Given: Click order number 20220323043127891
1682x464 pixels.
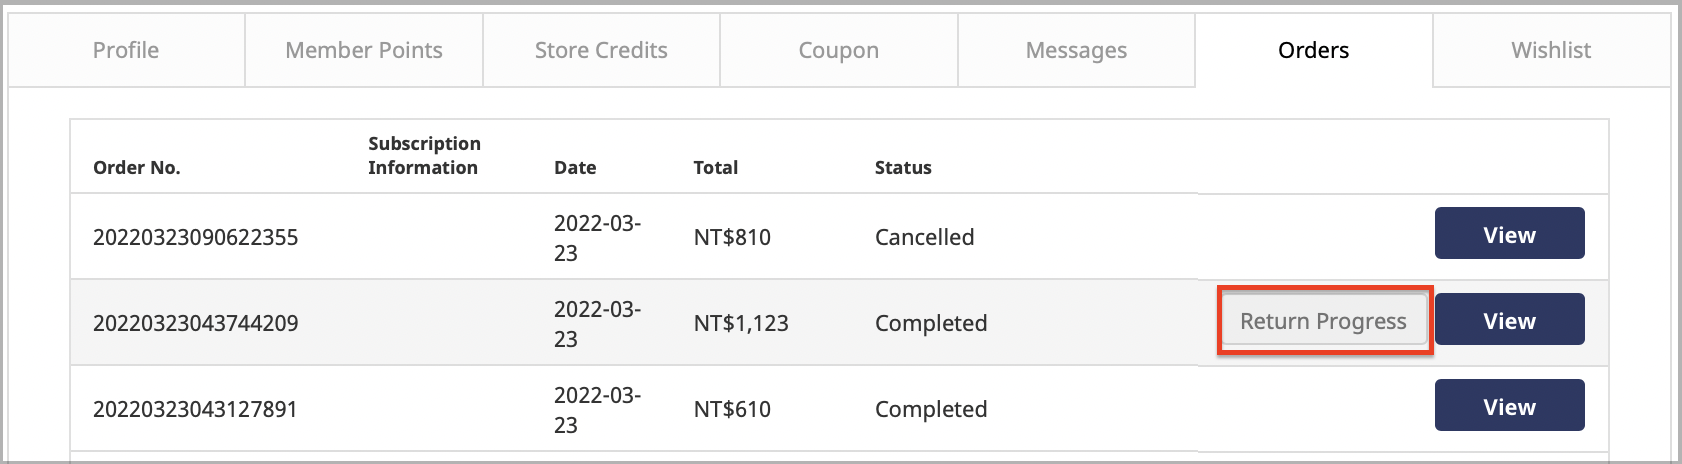Looking at the screenshot, I should pos(195,409).
